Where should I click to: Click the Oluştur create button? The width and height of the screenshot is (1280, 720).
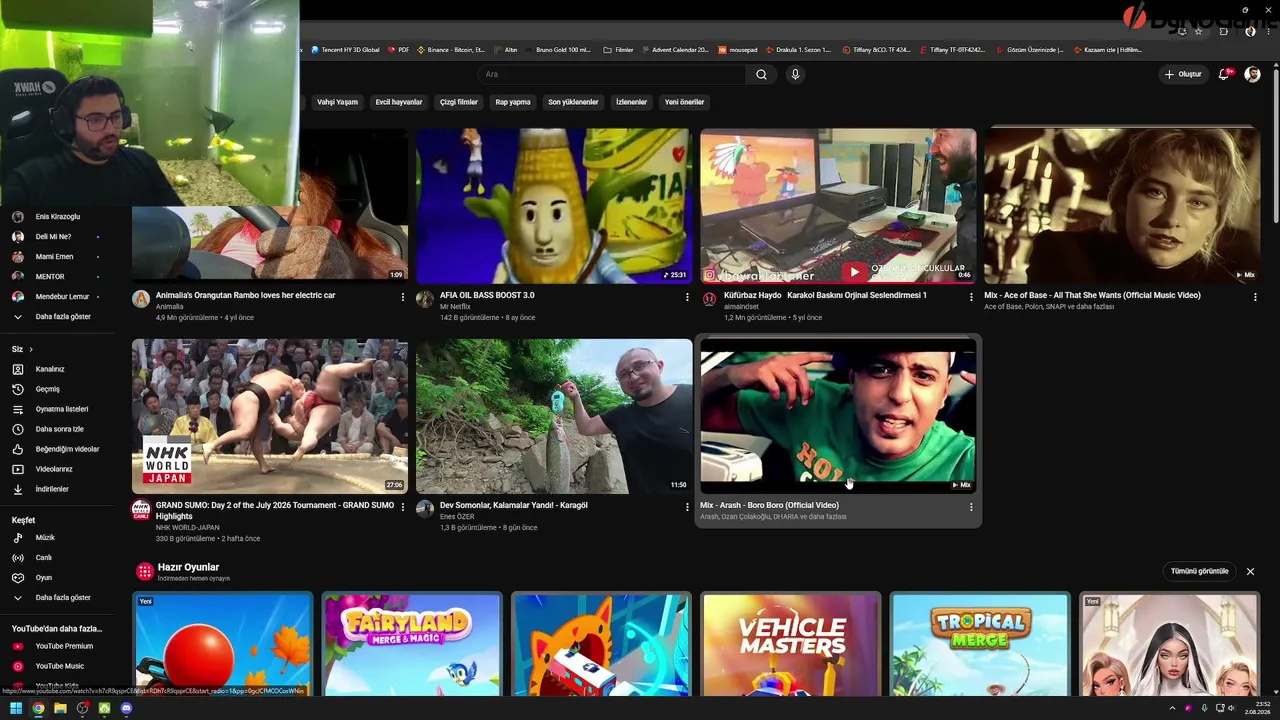[1182, 74]
